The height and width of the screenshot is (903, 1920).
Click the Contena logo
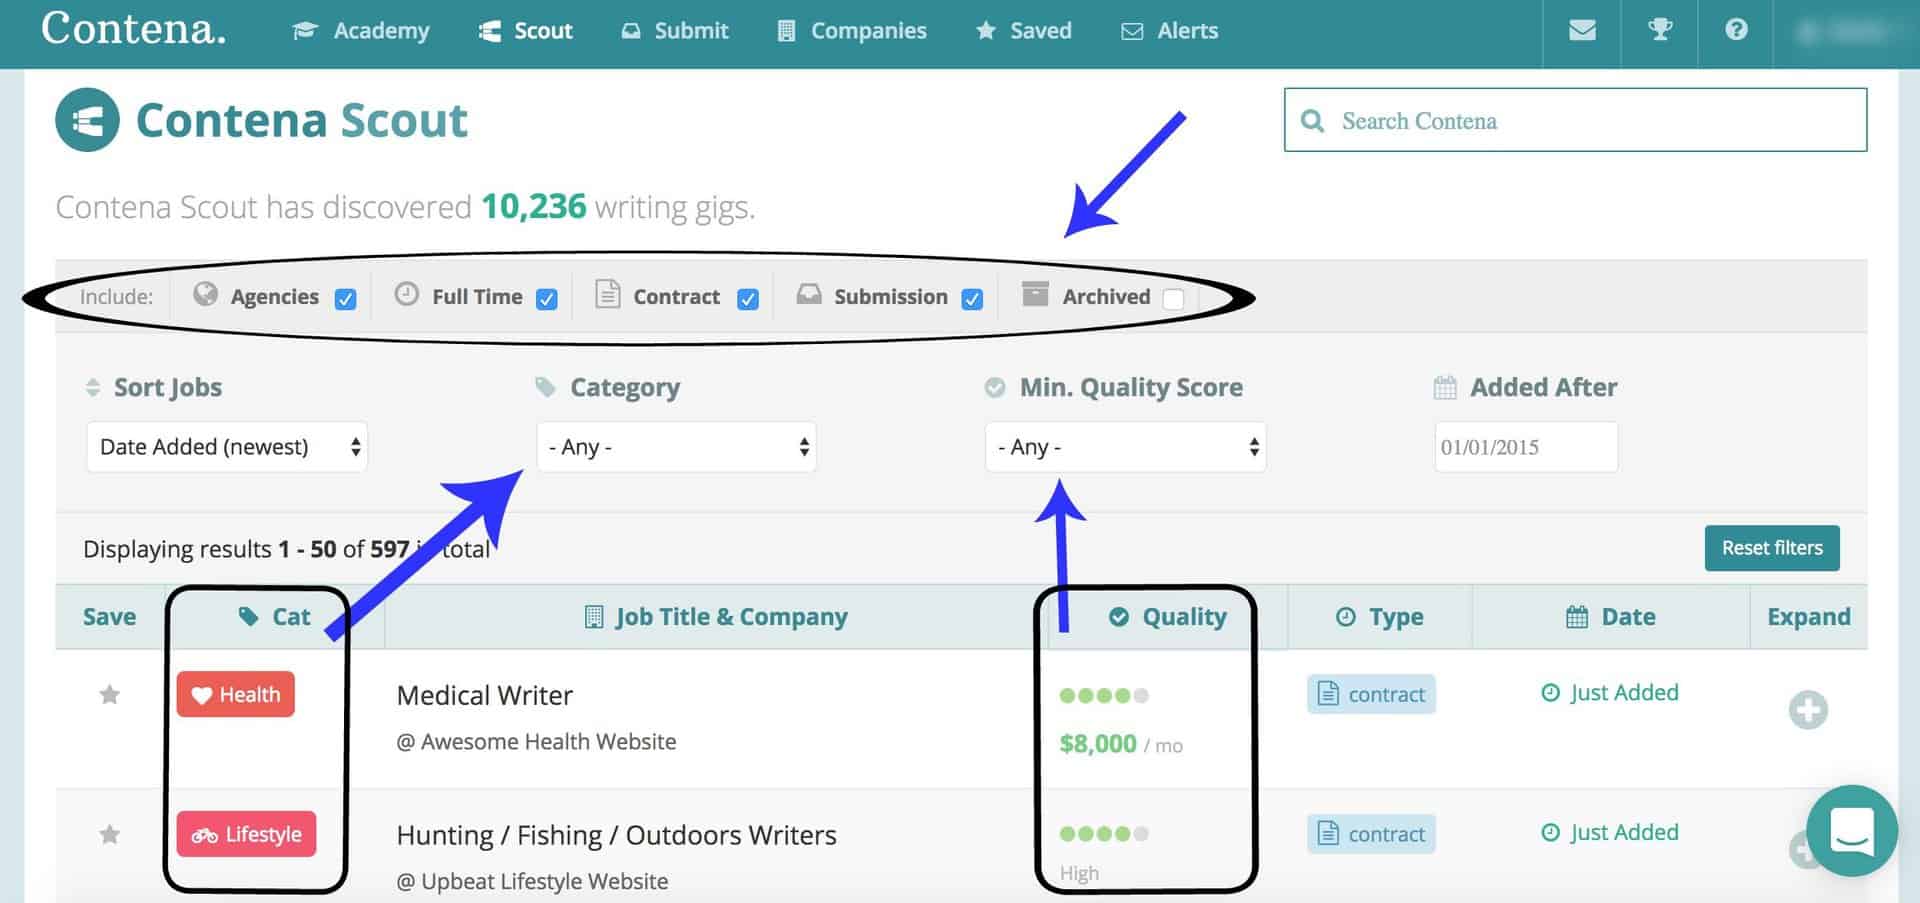coord(133,29)
